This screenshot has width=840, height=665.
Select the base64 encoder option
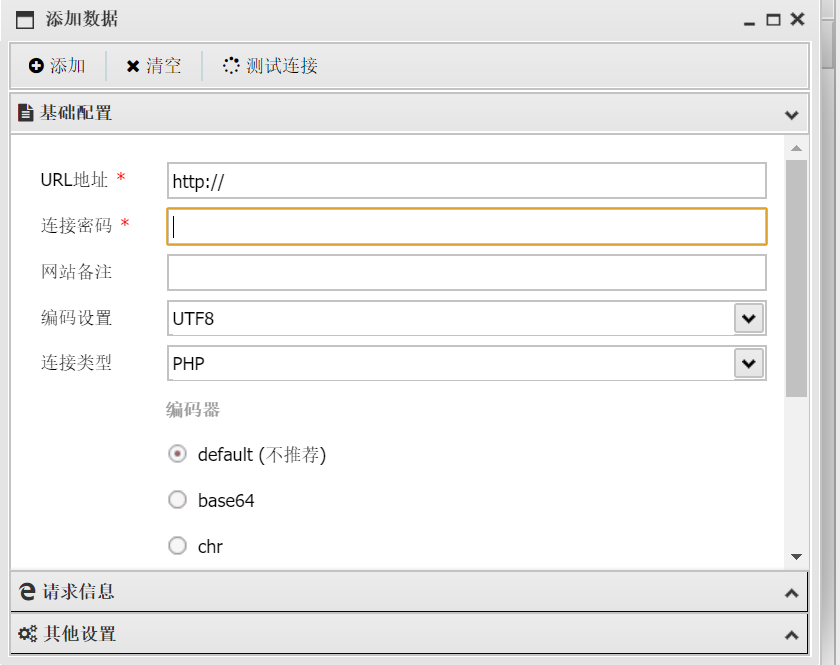tap(177, 500)
